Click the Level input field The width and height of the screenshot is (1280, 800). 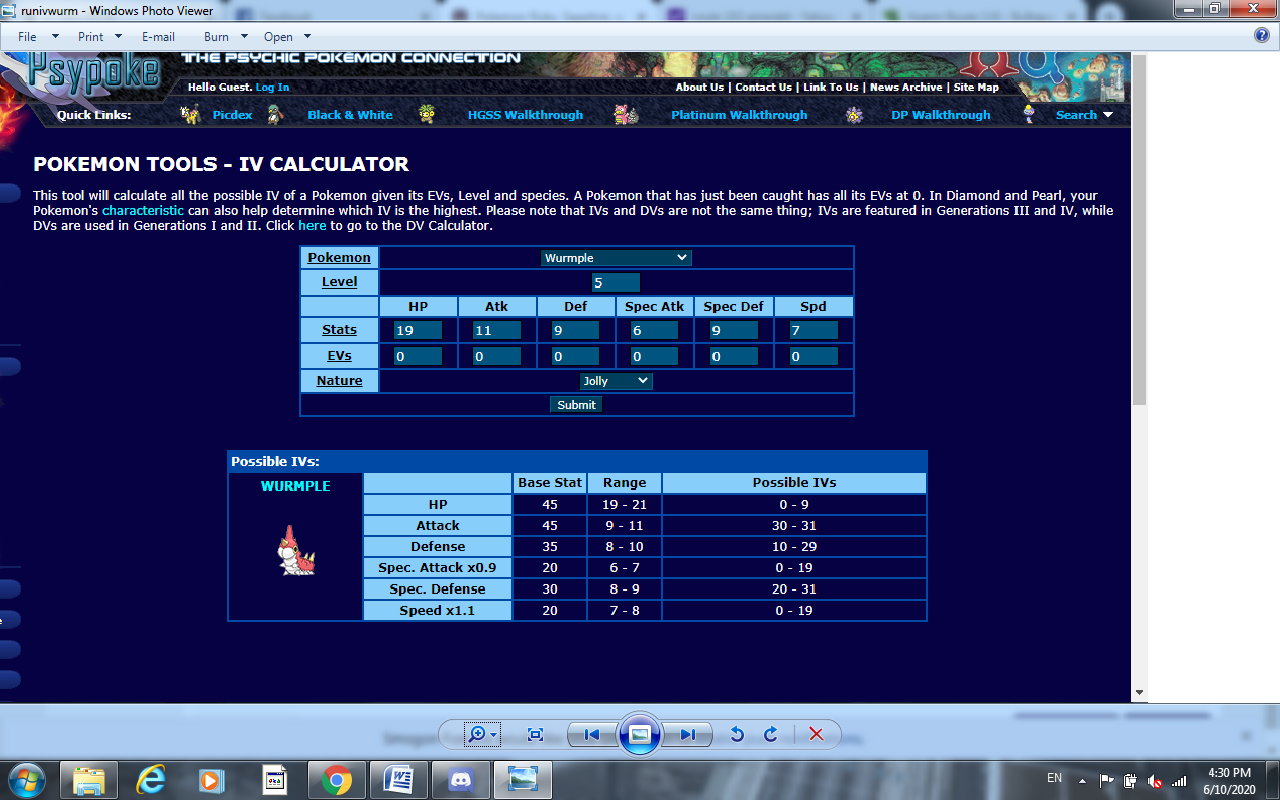click(616, 282)
